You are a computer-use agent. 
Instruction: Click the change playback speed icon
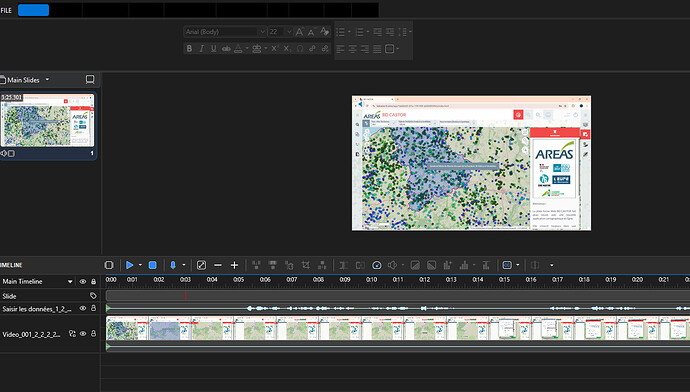[x=377, y=265]
